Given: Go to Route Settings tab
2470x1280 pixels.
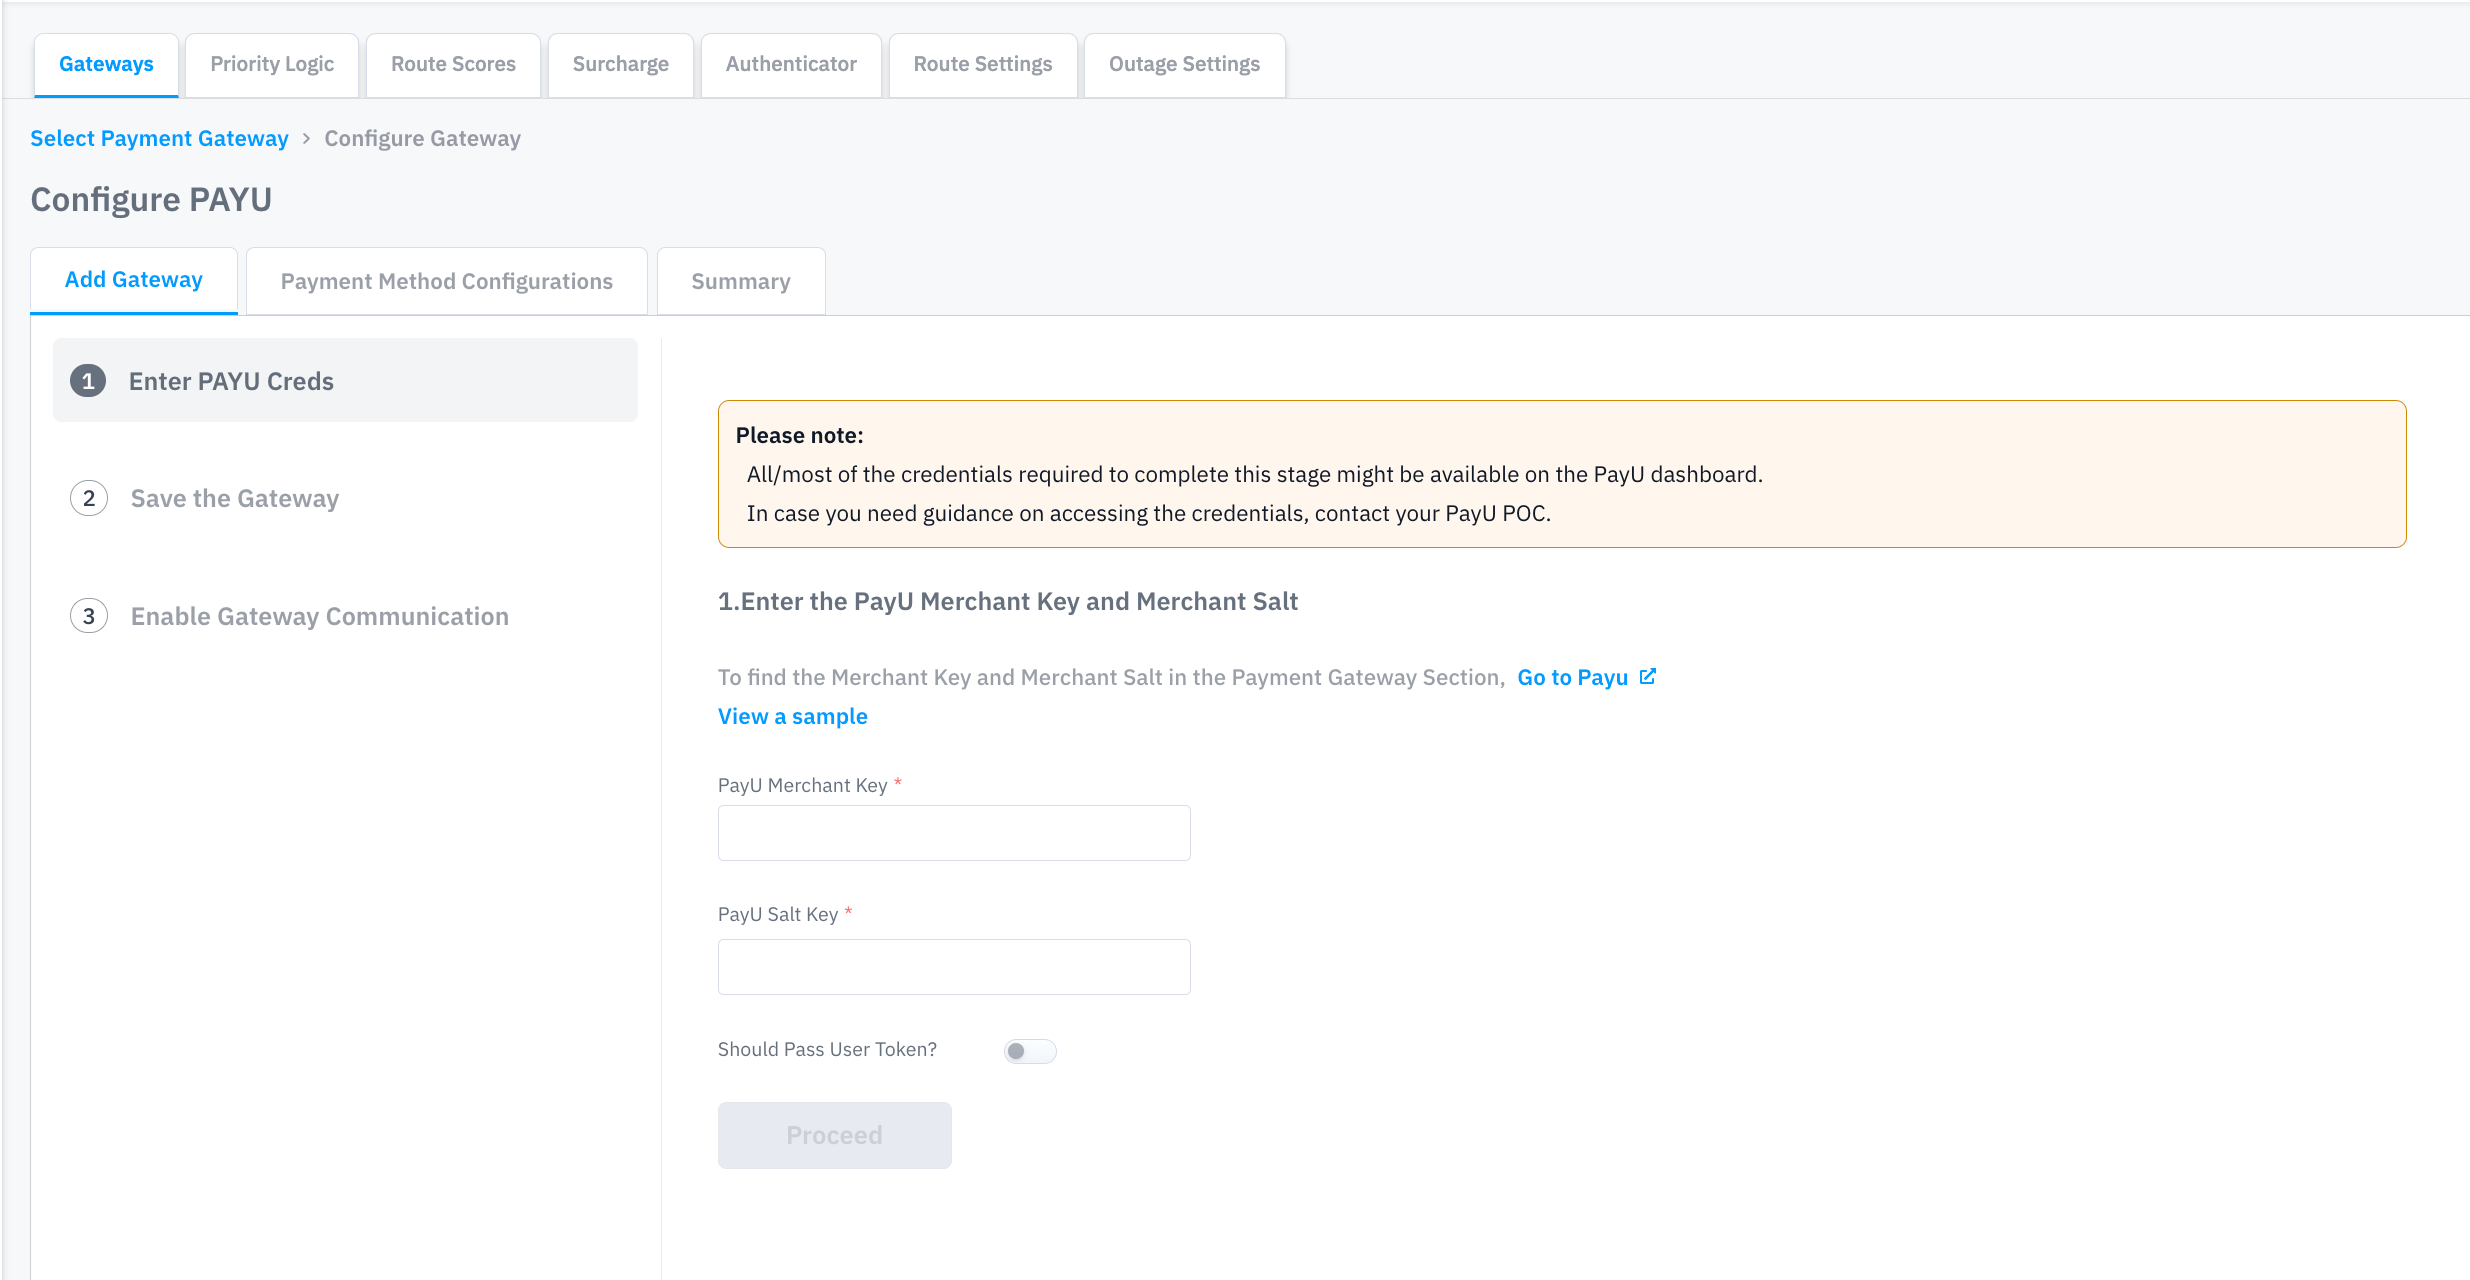Looking at the screenshot, I should tap(982, 64).
